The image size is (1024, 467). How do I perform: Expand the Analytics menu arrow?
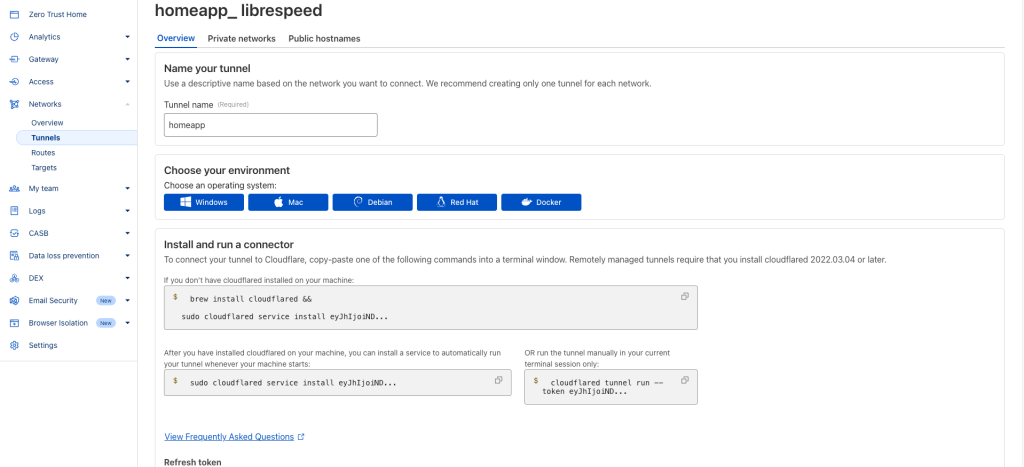click(x=127, y=37)
